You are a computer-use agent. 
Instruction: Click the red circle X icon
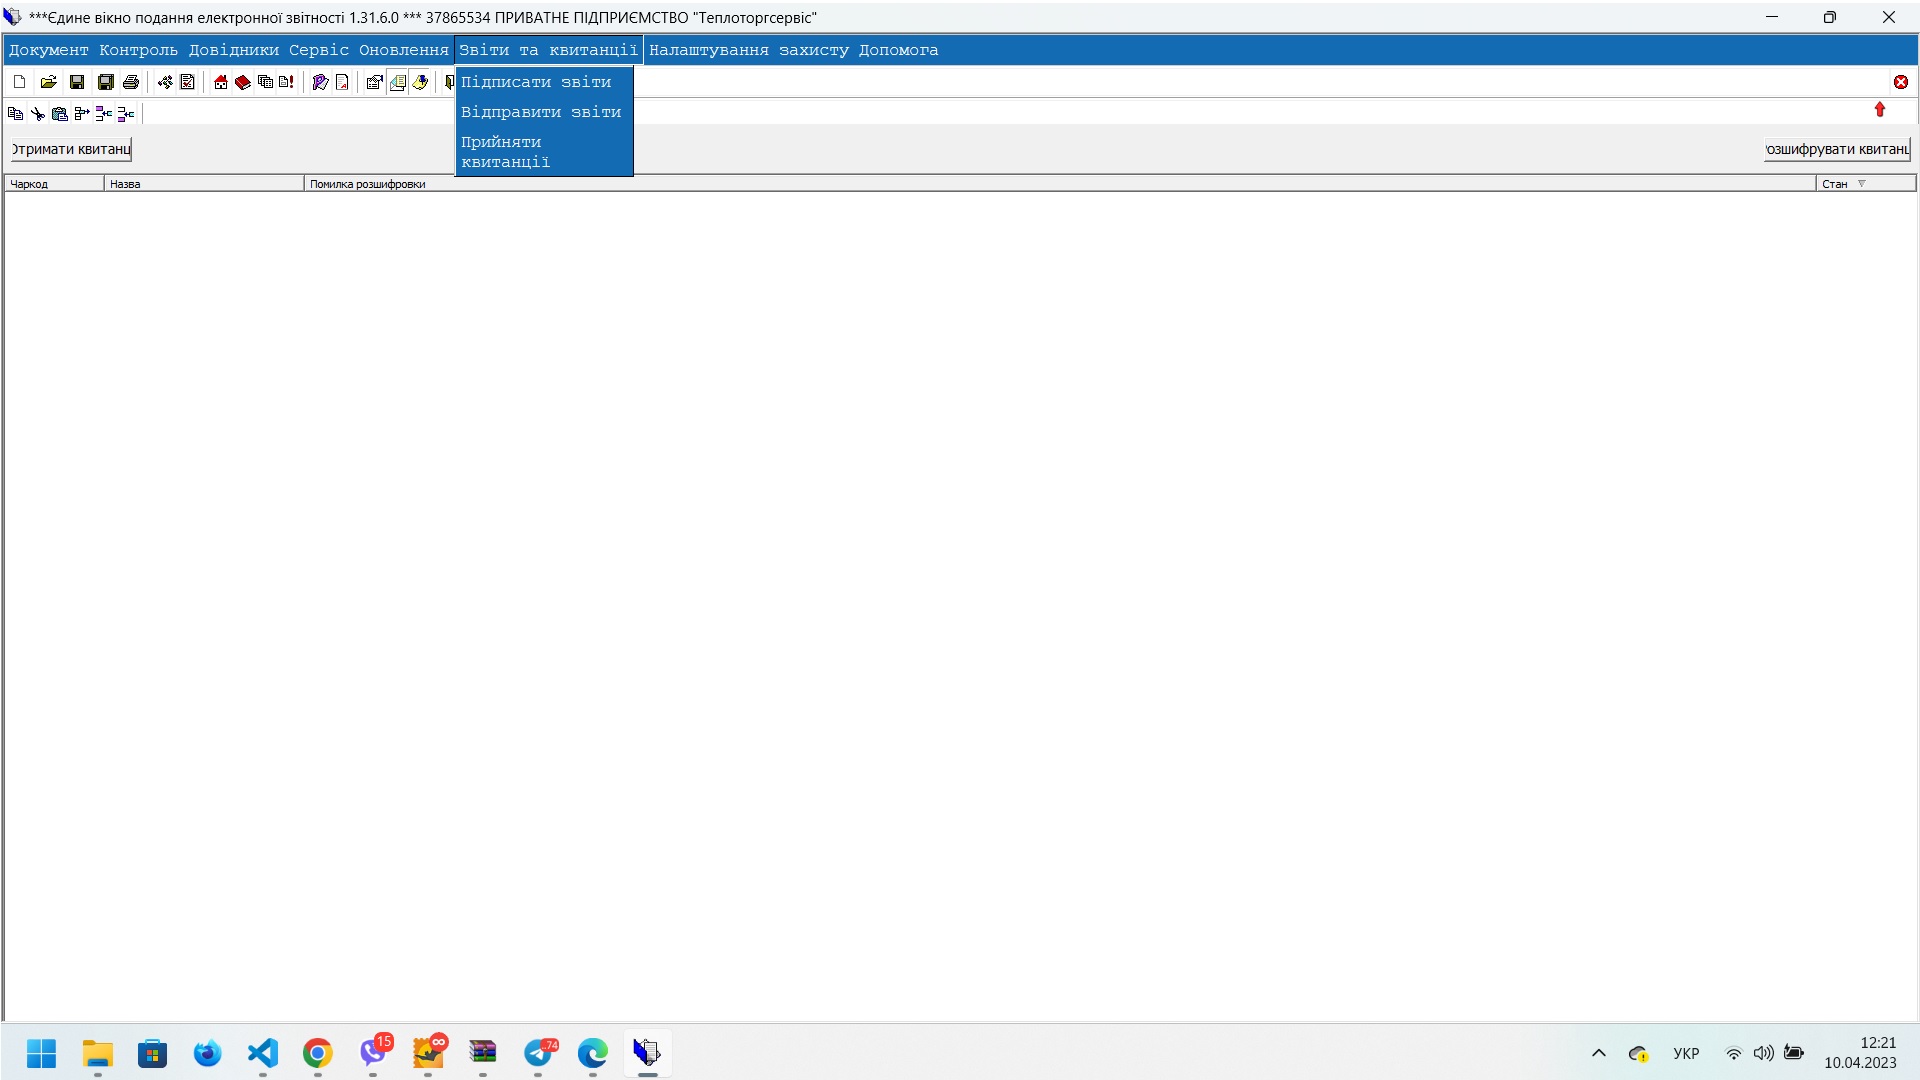click(x=1901, y=82)
